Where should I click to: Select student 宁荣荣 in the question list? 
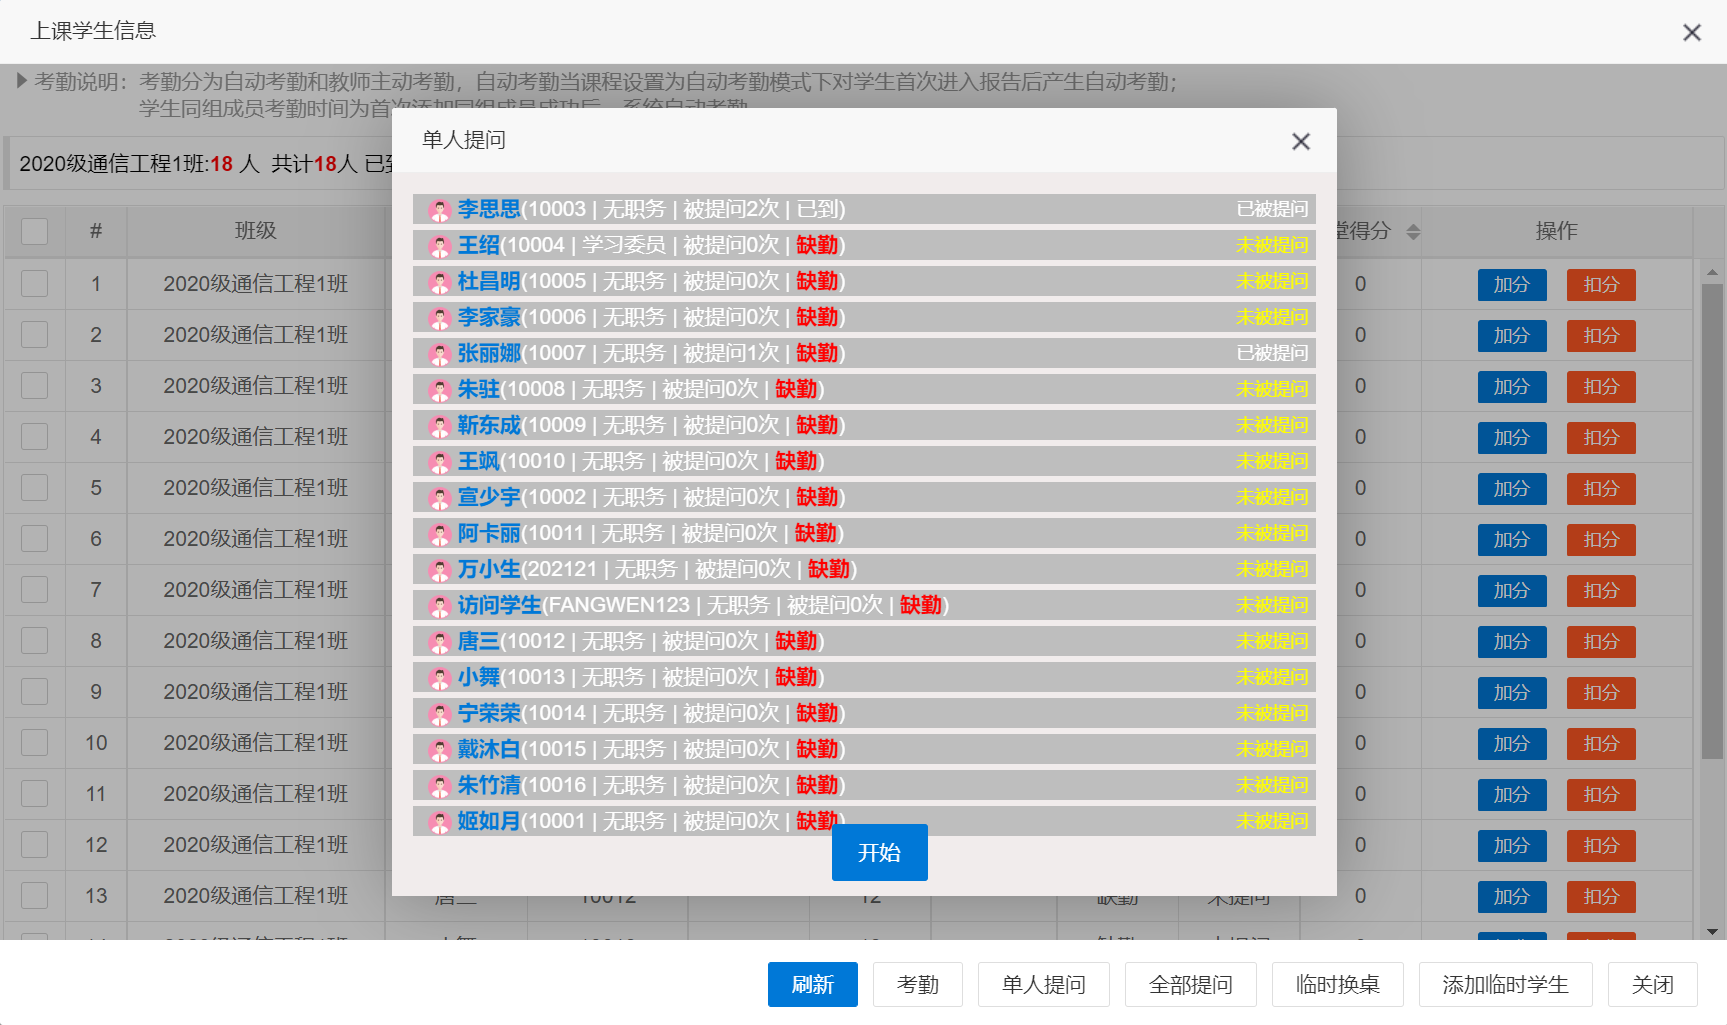pos(489,713)
